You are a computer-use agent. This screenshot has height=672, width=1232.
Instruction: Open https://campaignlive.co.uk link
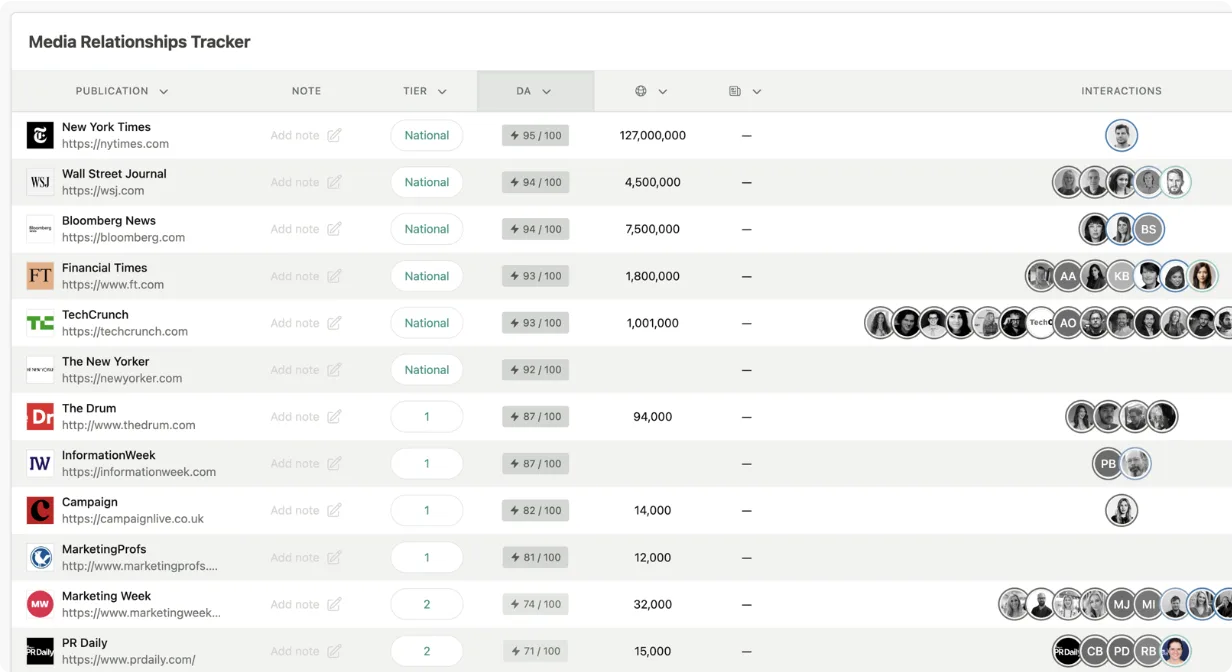133,519
